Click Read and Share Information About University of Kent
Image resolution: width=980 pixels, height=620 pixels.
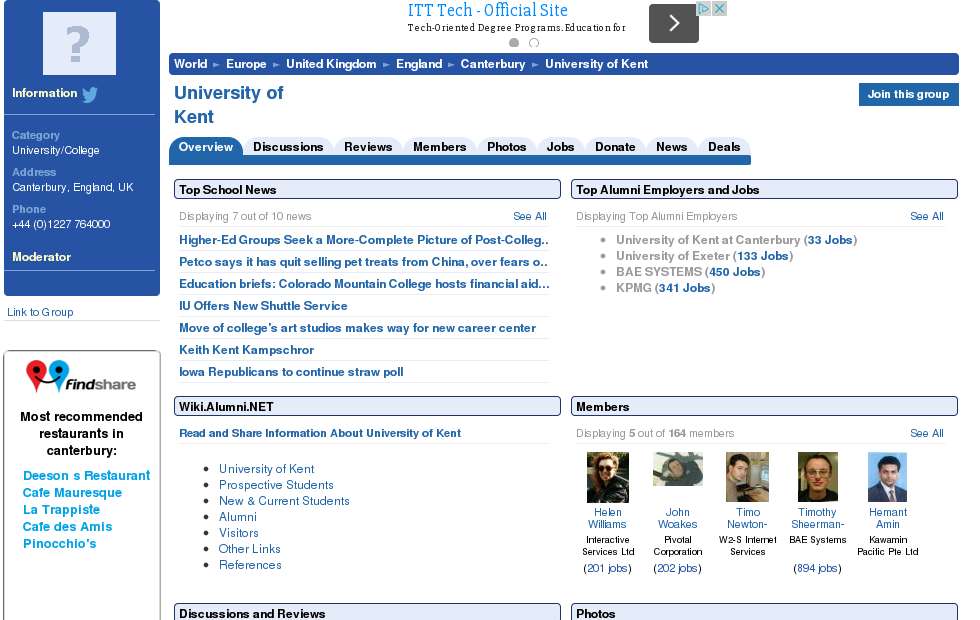320,433
